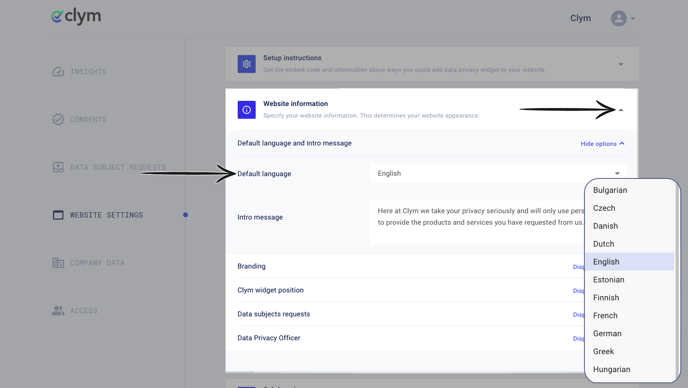Click the Default language dropdown caret
This screenshot has height=388, width=688.
[617, 173]
